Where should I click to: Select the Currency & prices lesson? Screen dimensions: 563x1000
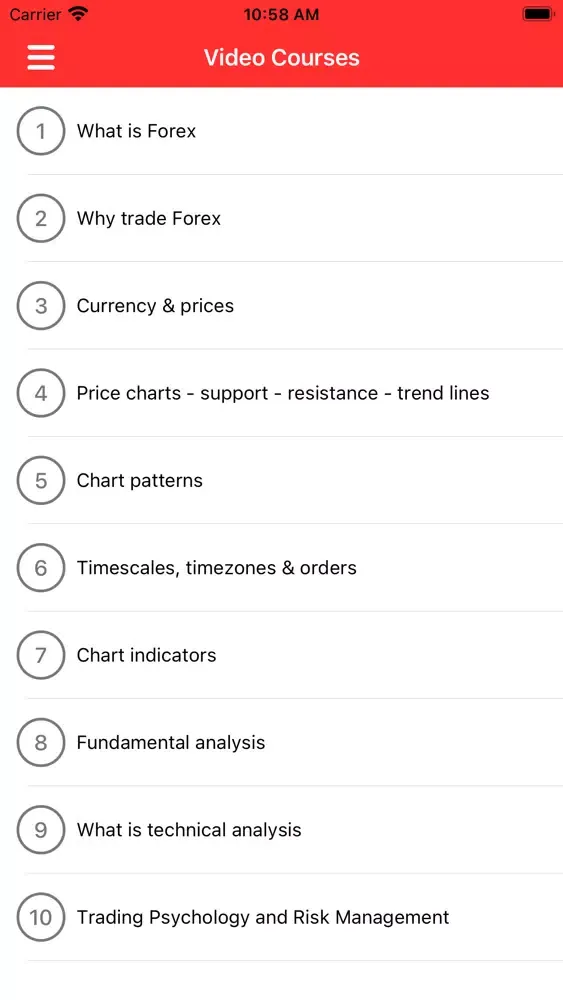pyautogui.click(x=281, y=305)
